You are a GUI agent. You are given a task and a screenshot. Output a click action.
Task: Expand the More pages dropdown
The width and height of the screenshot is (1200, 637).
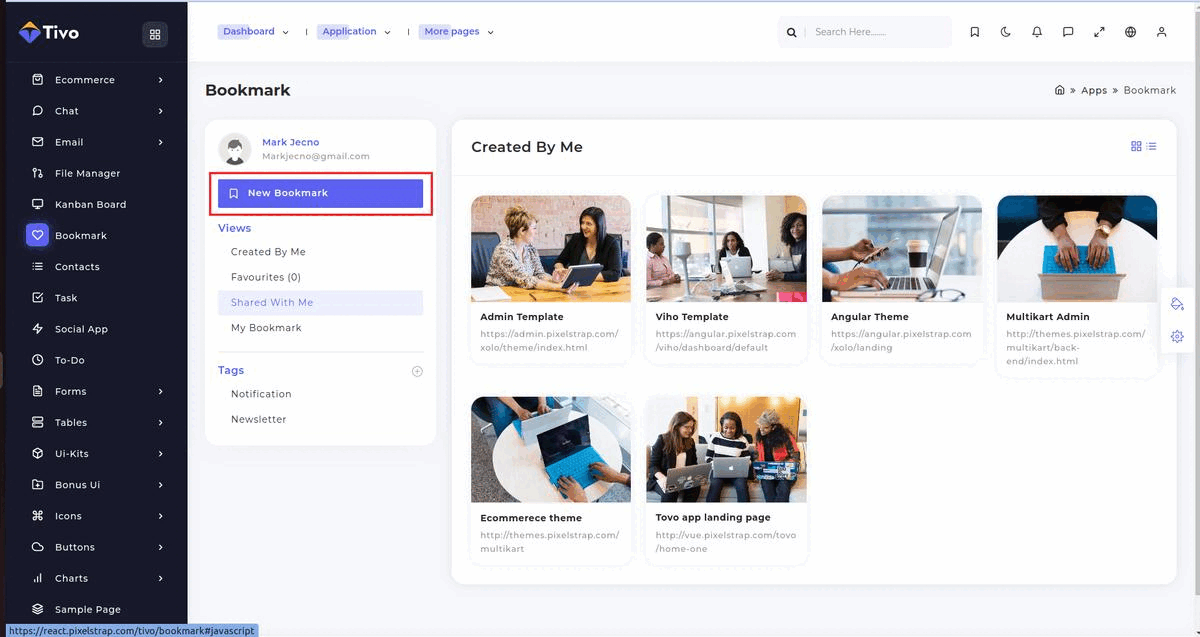click(x=459, y=32)
